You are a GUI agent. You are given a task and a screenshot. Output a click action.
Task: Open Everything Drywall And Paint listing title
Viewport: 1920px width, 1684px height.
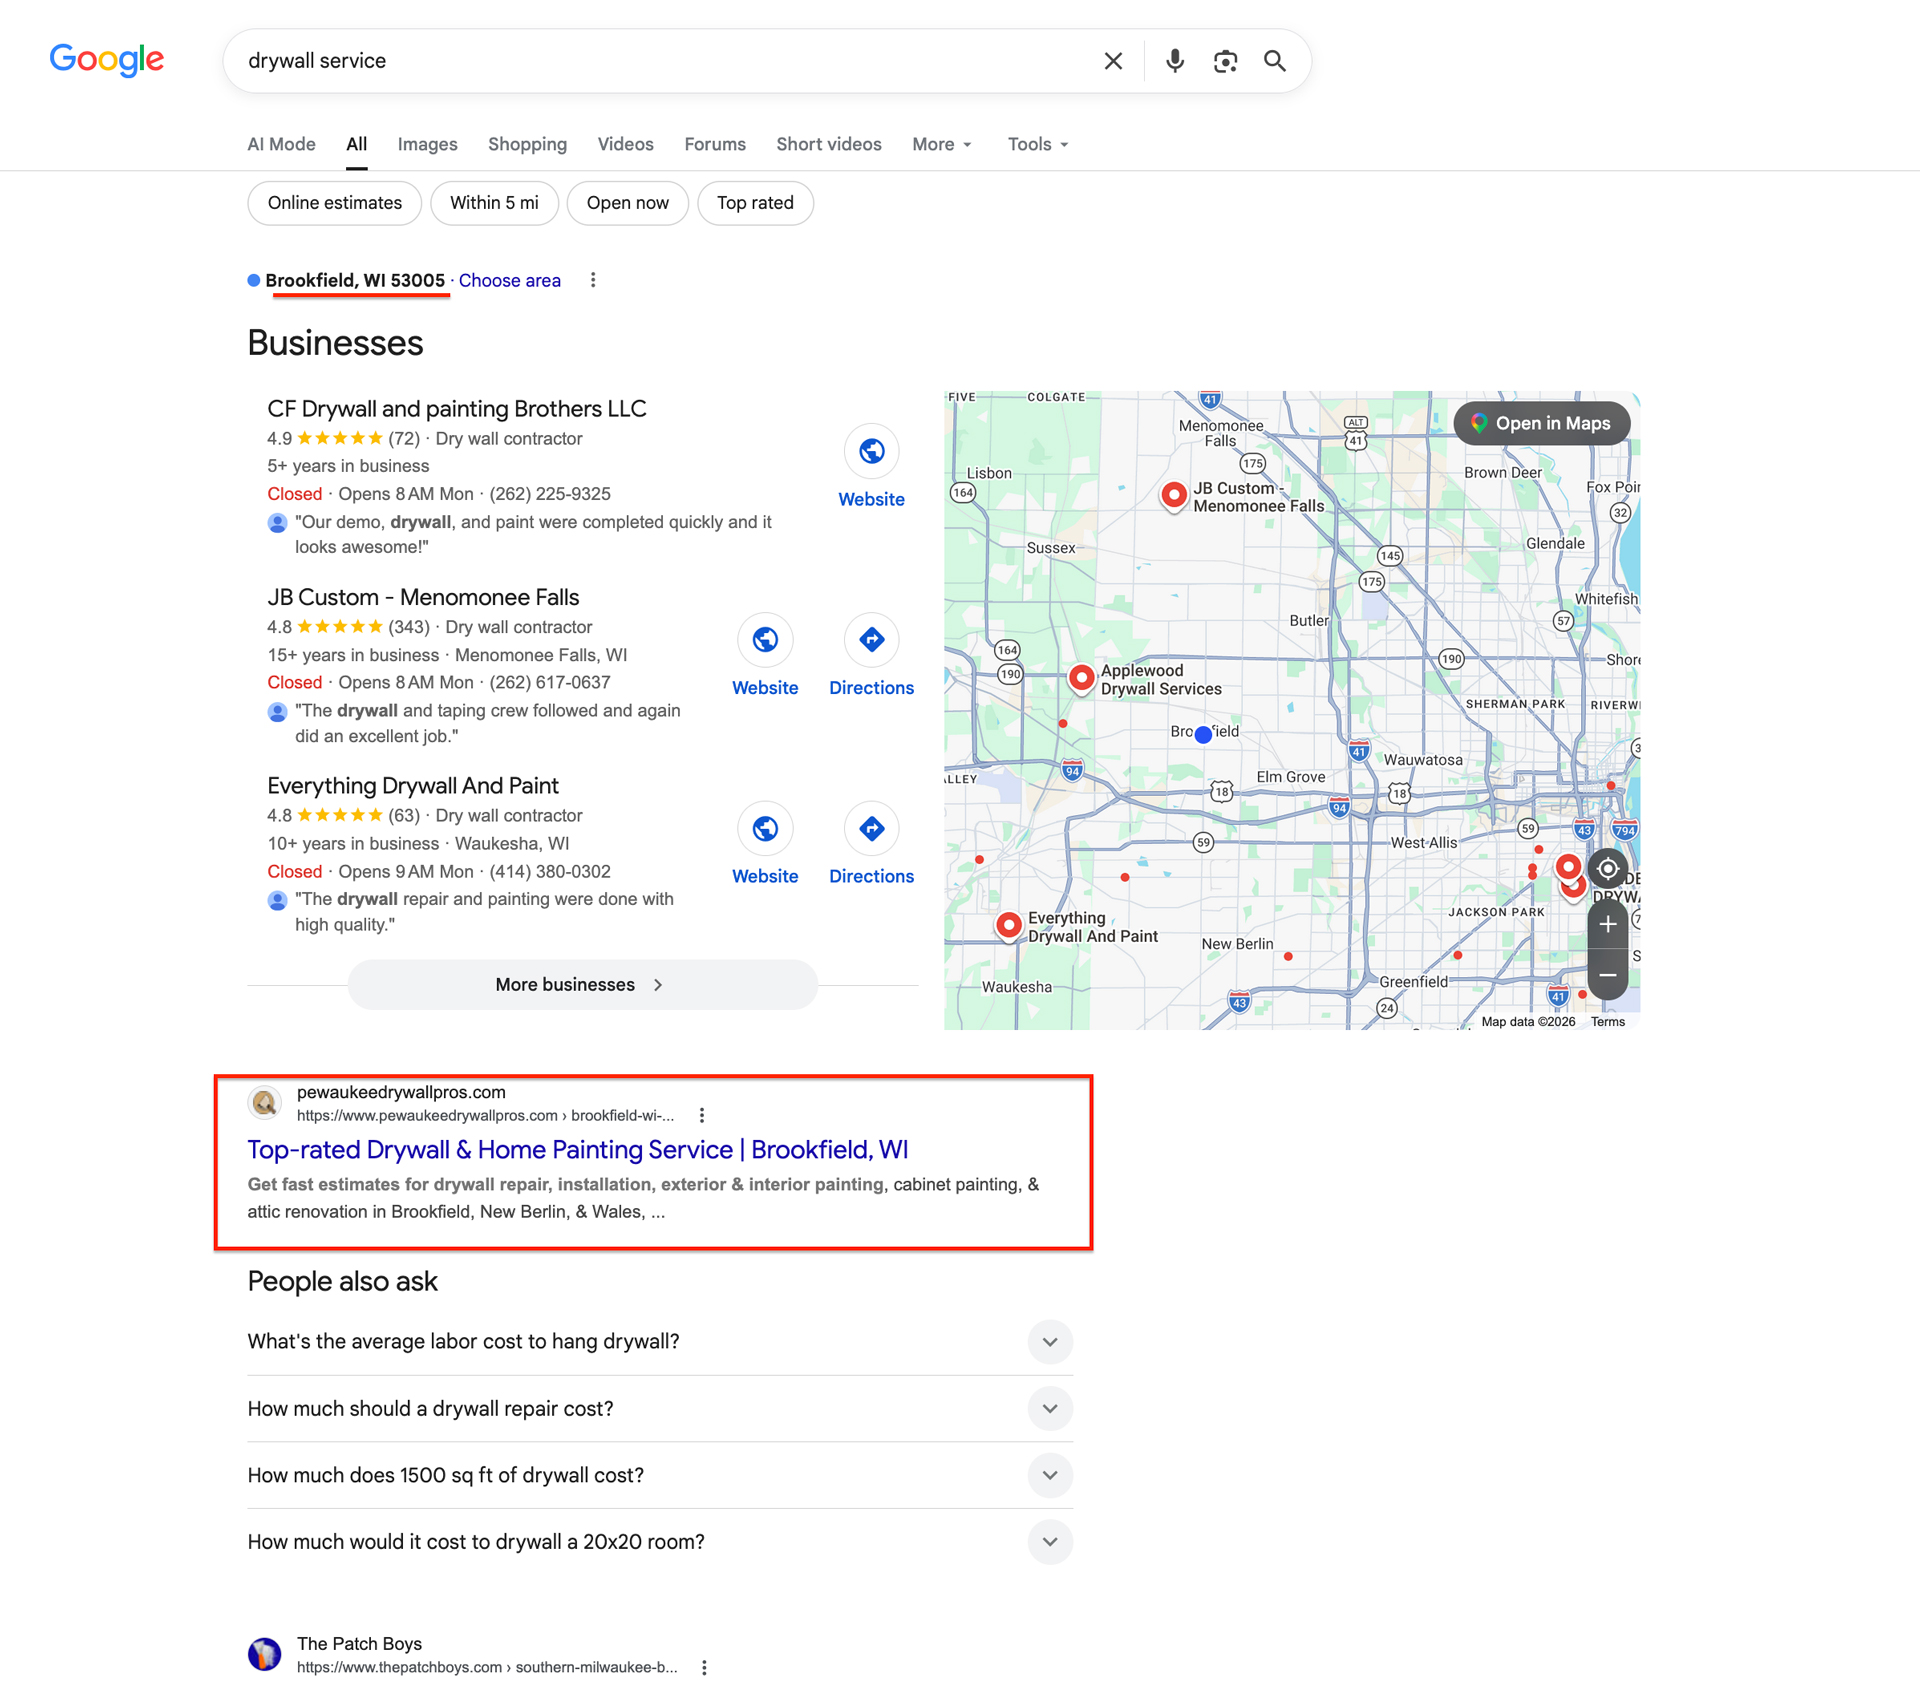pyautogui.click(x=413, y=786)
